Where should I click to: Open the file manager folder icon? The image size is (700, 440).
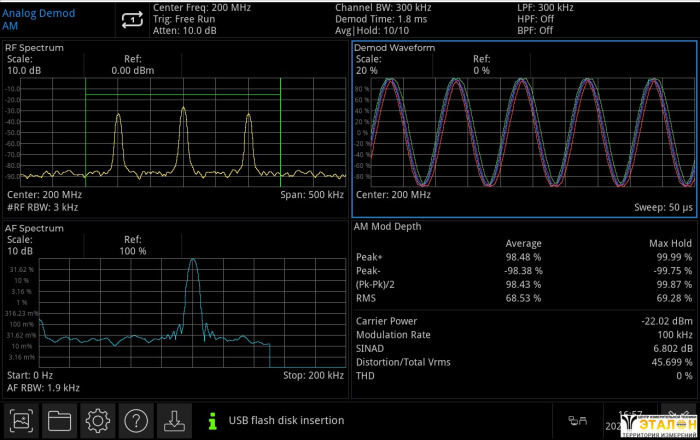pyautogui.click(x=60, y=420)
